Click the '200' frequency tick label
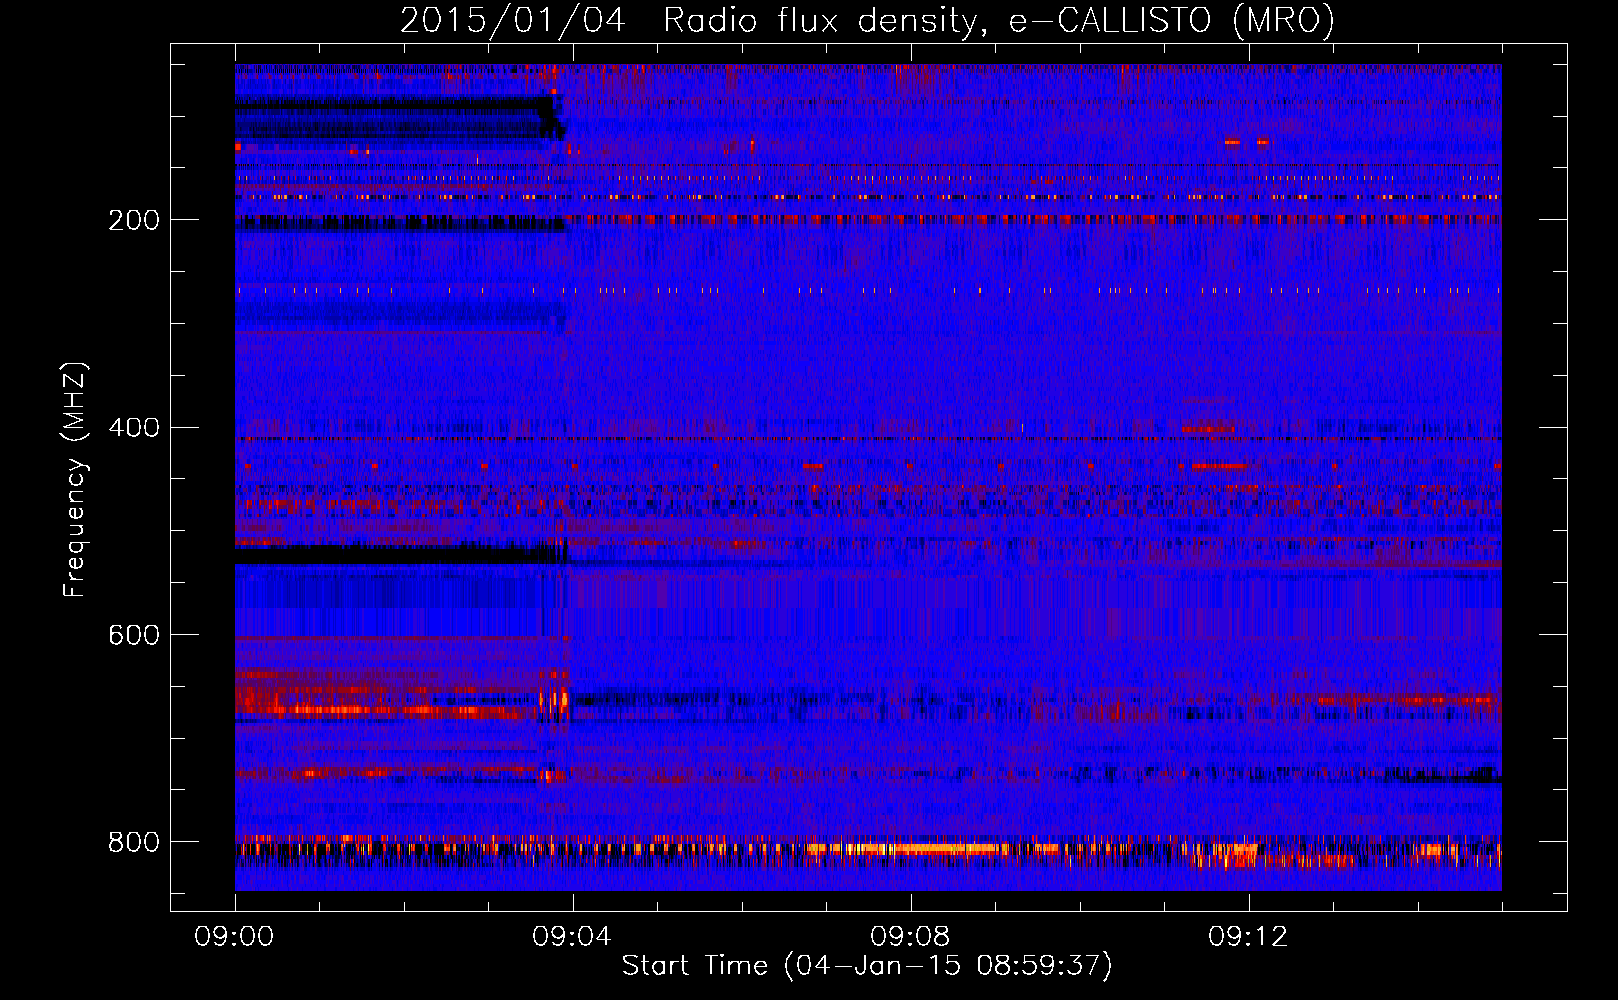 pyautogui.click(x=134, y=220)
